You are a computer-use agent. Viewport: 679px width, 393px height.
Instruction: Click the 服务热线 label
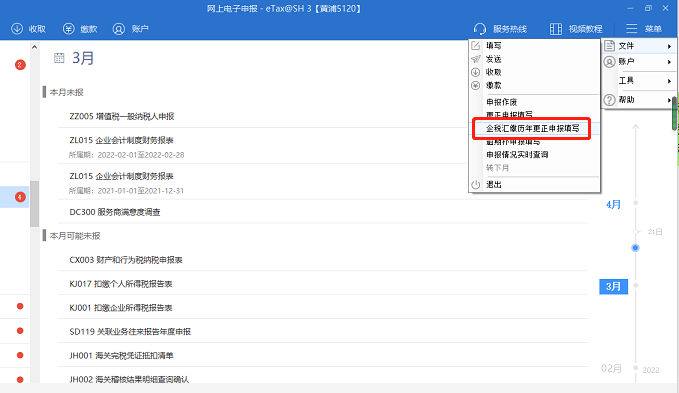[x=510, y=29]
